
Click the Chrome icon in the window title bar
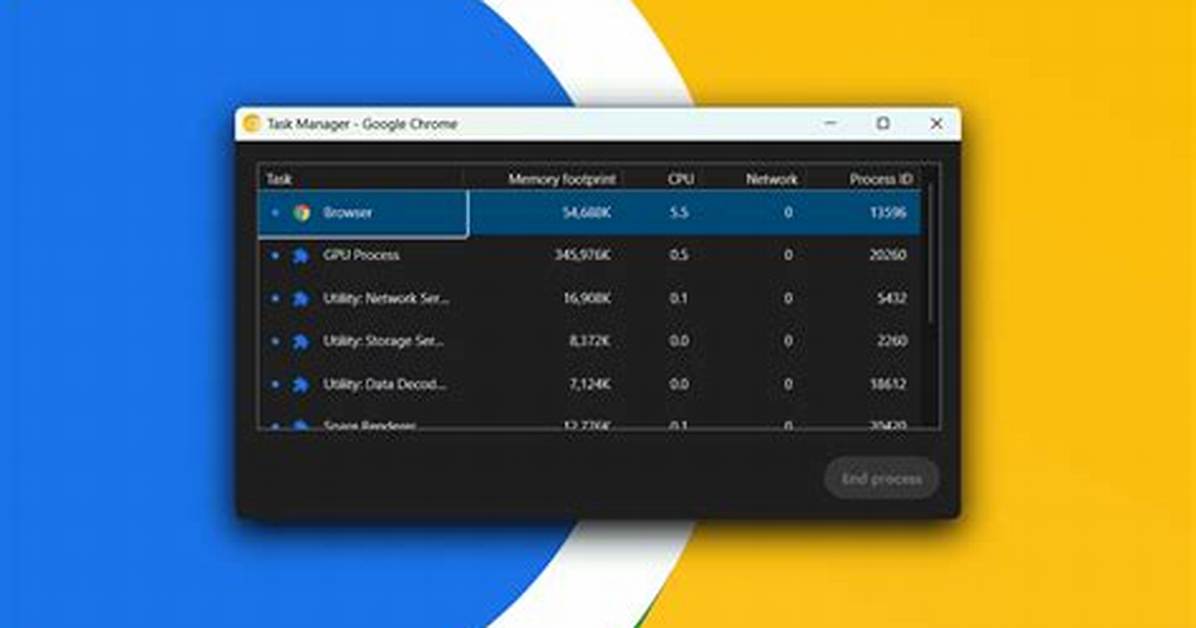[252, 124]
